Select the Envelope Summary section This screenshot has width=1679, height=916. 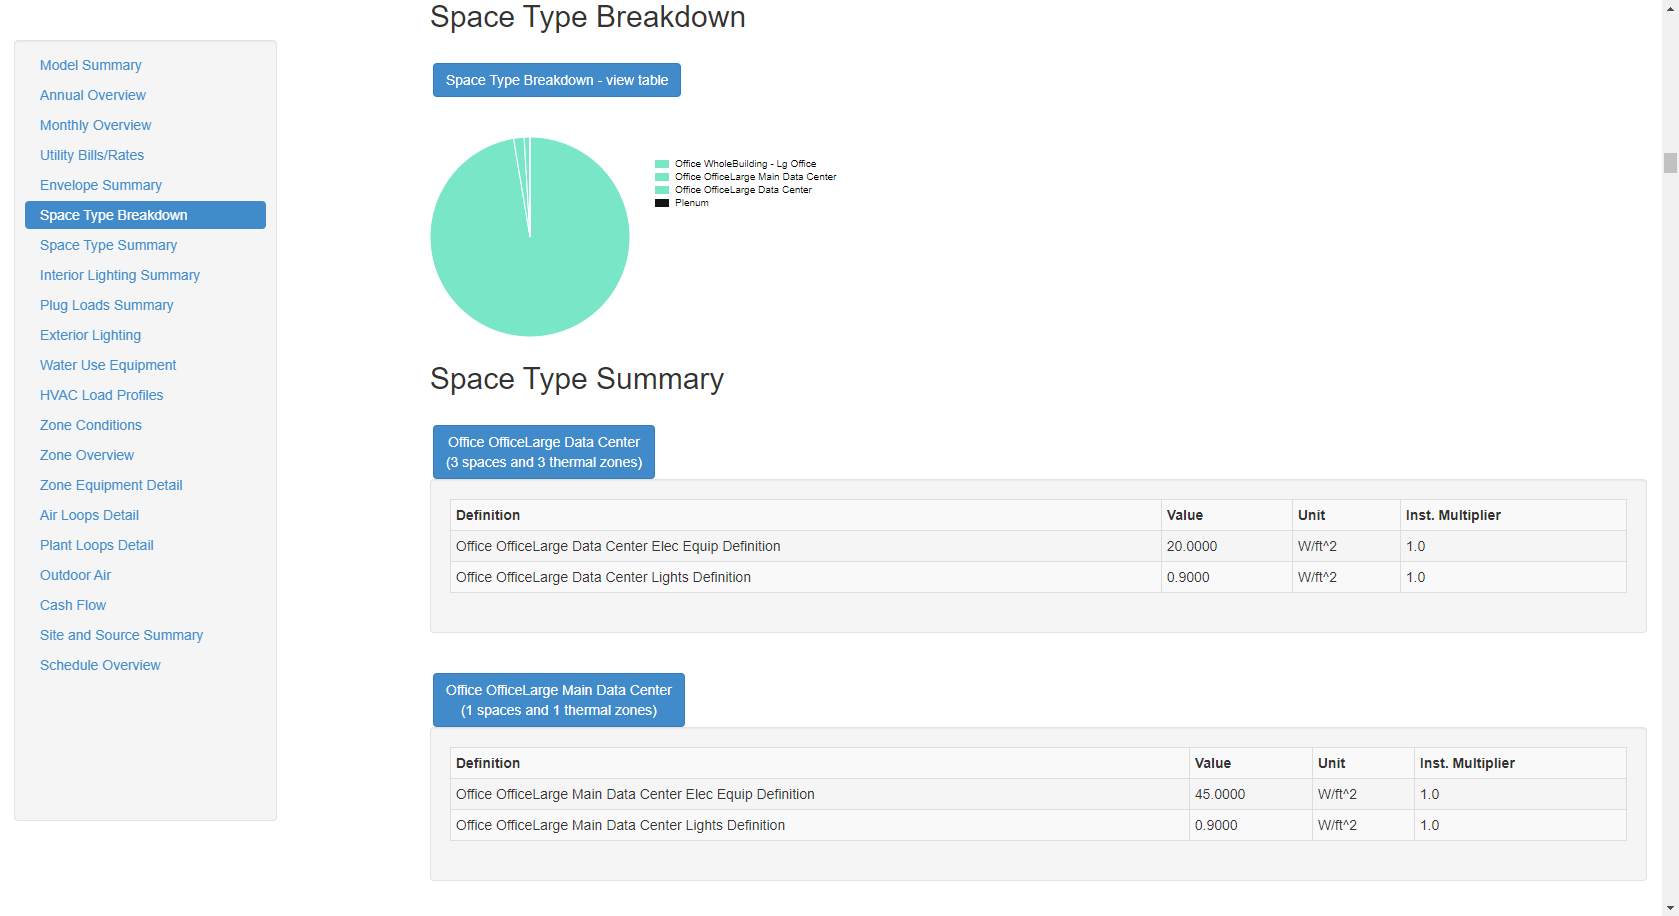click(100, 185)
